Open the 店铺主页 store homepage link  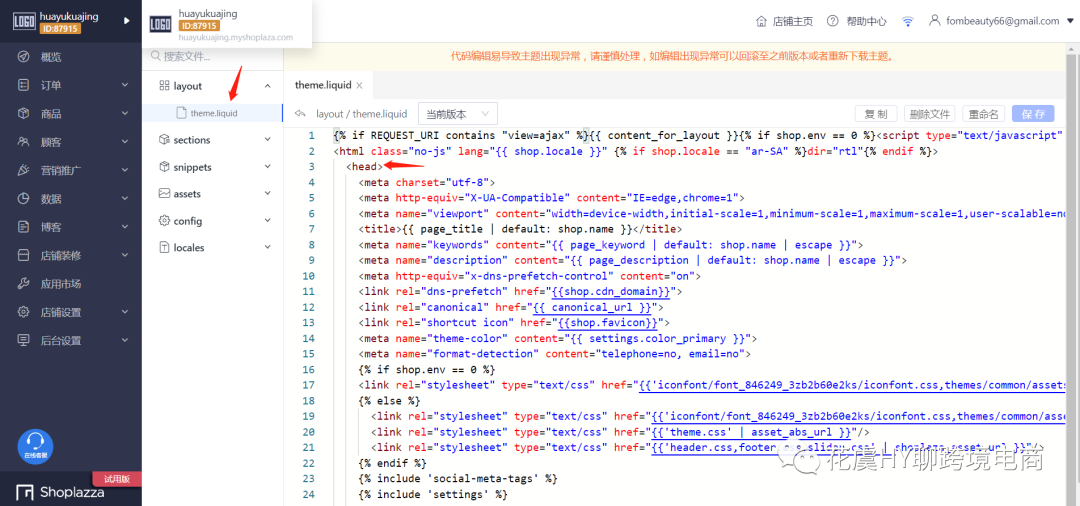pos(793,21)
